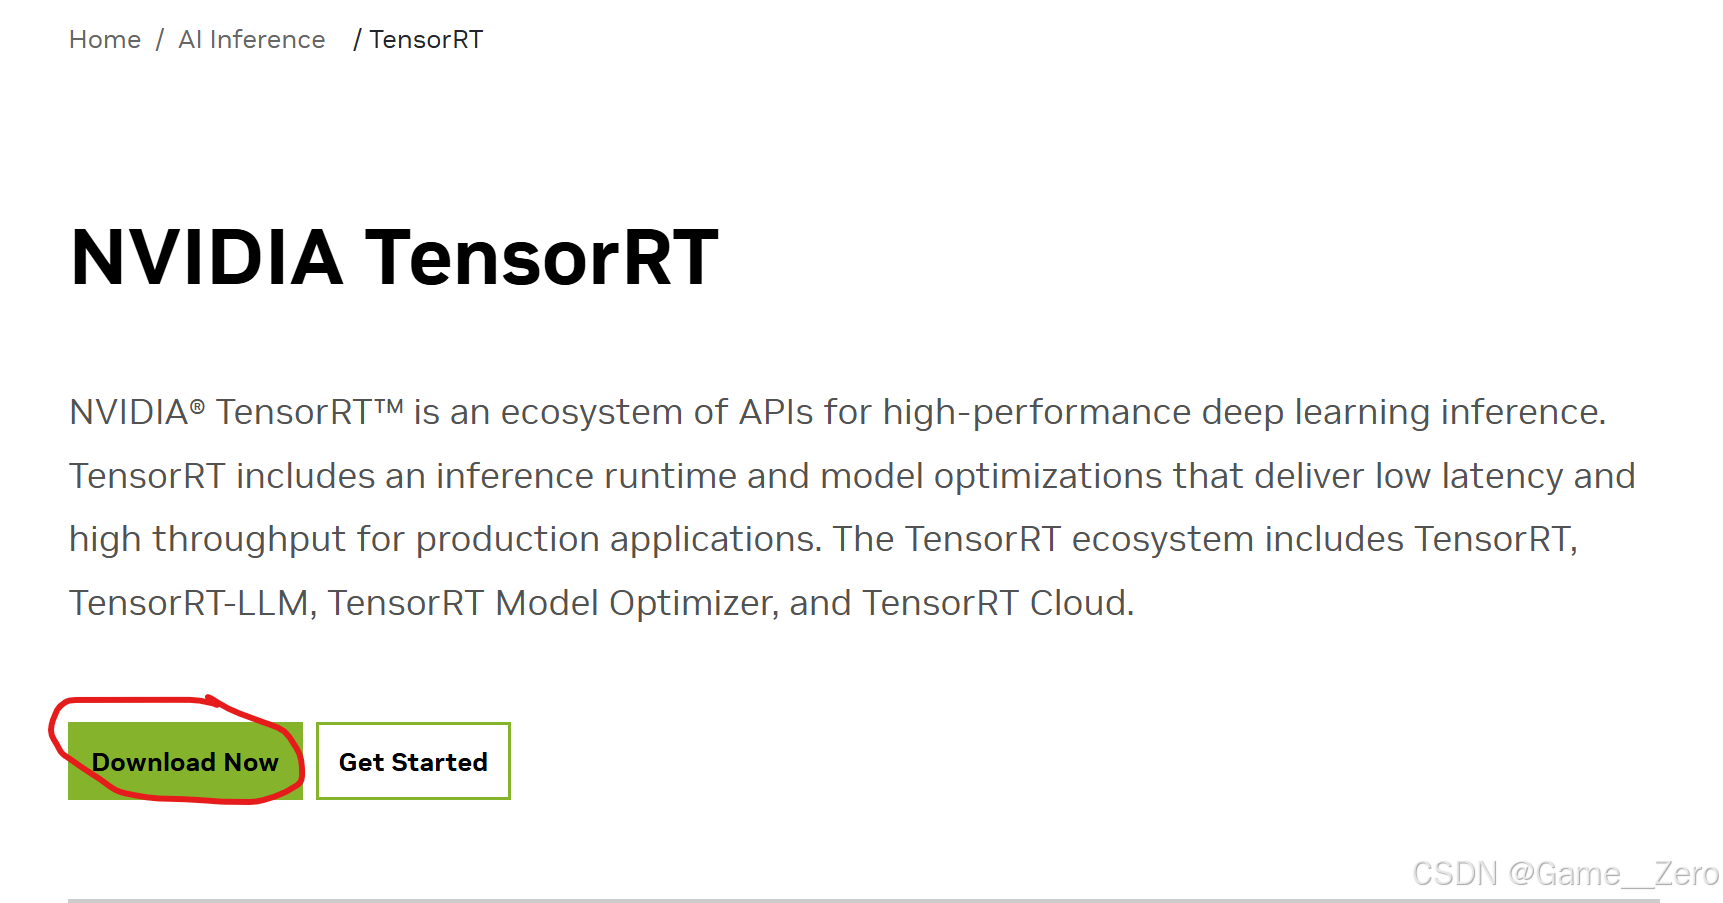Click the breadcrumb navigation bar
1723x903 pixels.
tap(275, 39)
